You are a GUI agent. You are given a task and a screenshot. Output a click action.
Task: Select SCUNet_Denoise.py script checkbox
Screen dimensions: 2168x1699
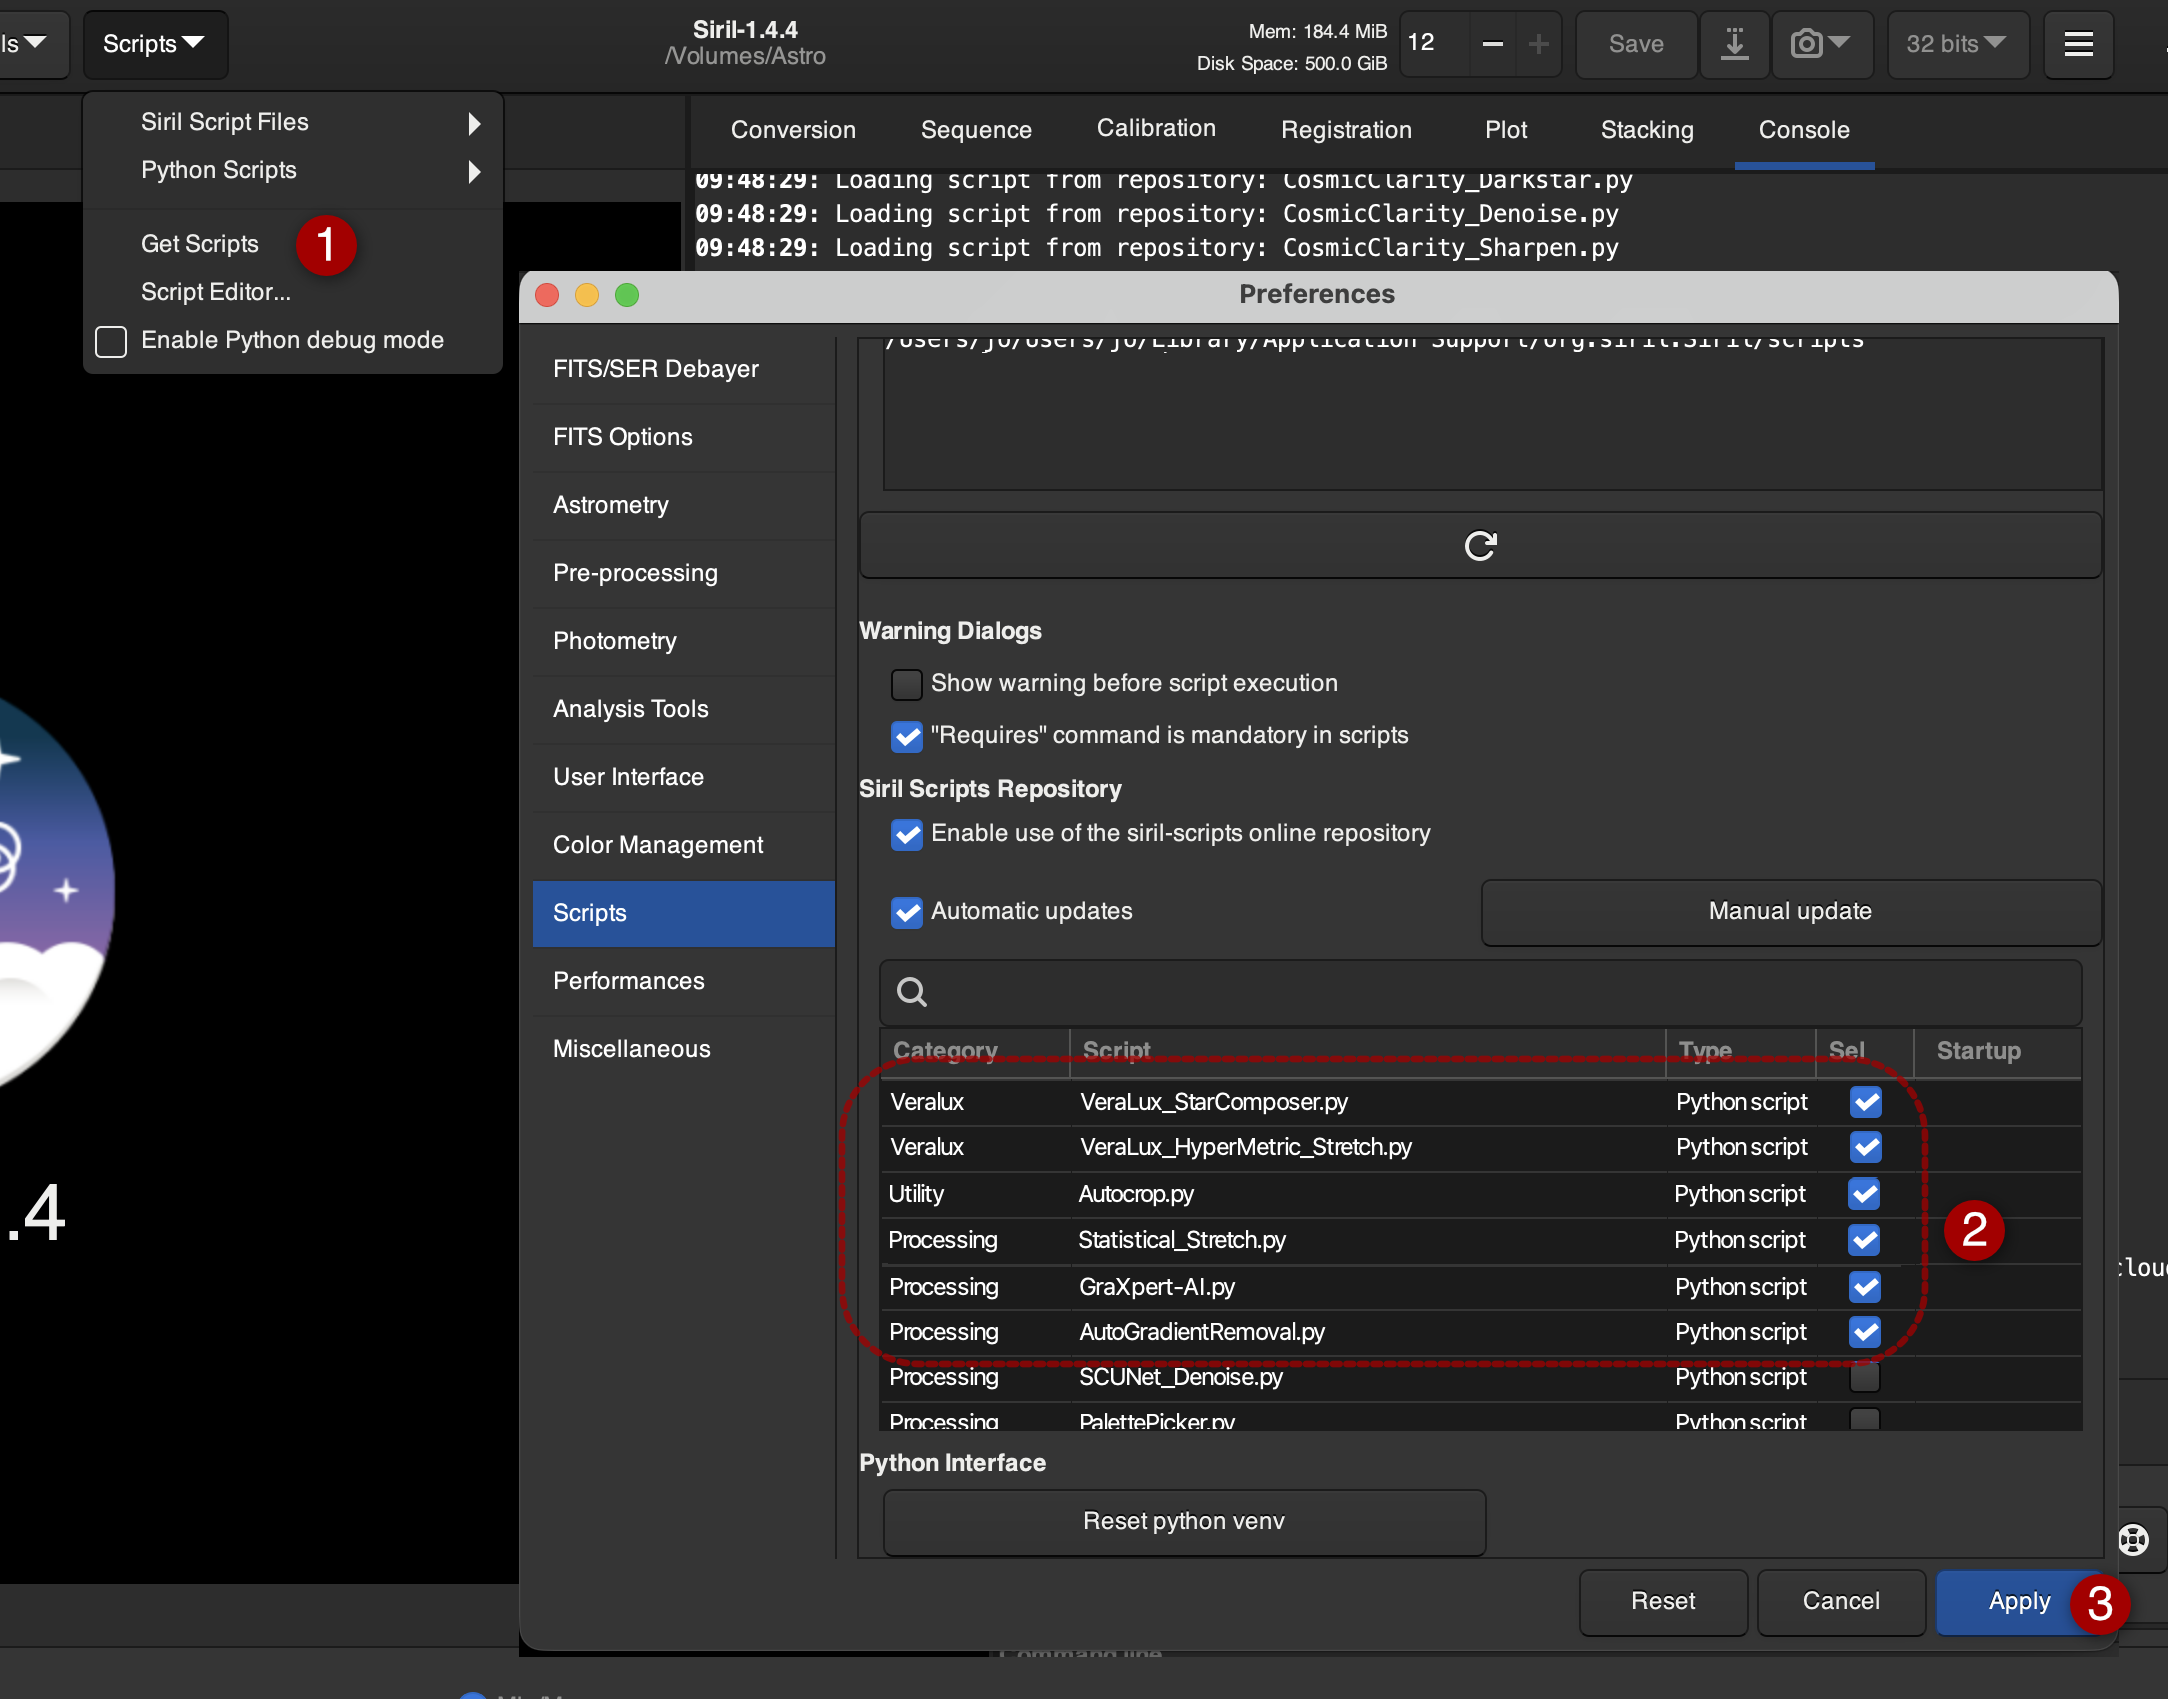1864,1377
